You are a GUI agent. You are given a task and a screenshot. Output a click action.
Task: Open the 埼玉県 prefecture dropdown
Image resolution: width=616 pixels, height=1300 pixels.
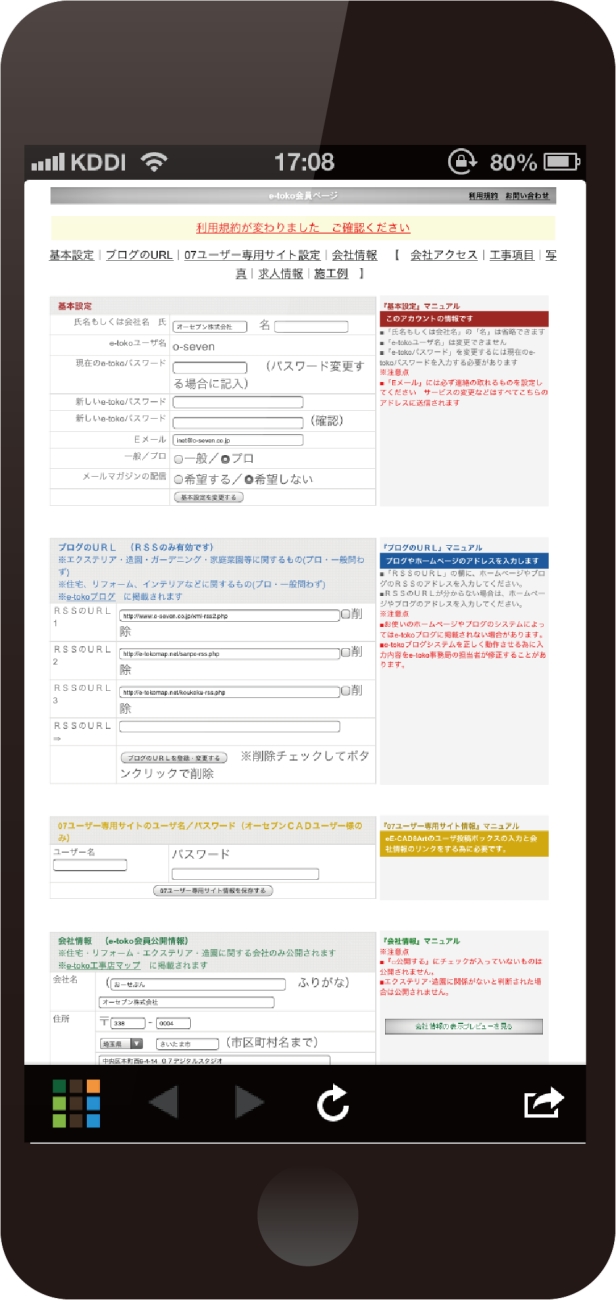(x=122, y=1042)
